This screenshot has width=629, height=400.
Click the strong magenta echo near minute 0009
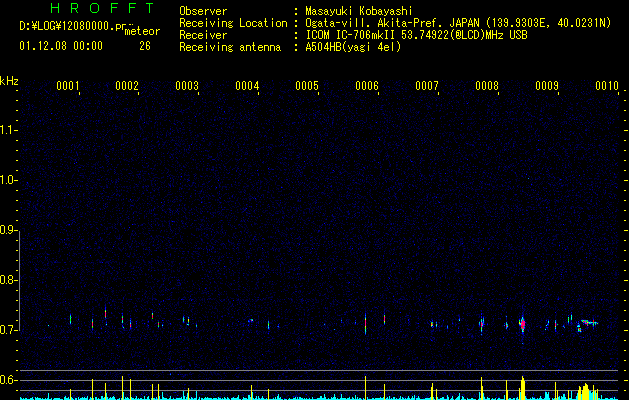pos(522,324)
